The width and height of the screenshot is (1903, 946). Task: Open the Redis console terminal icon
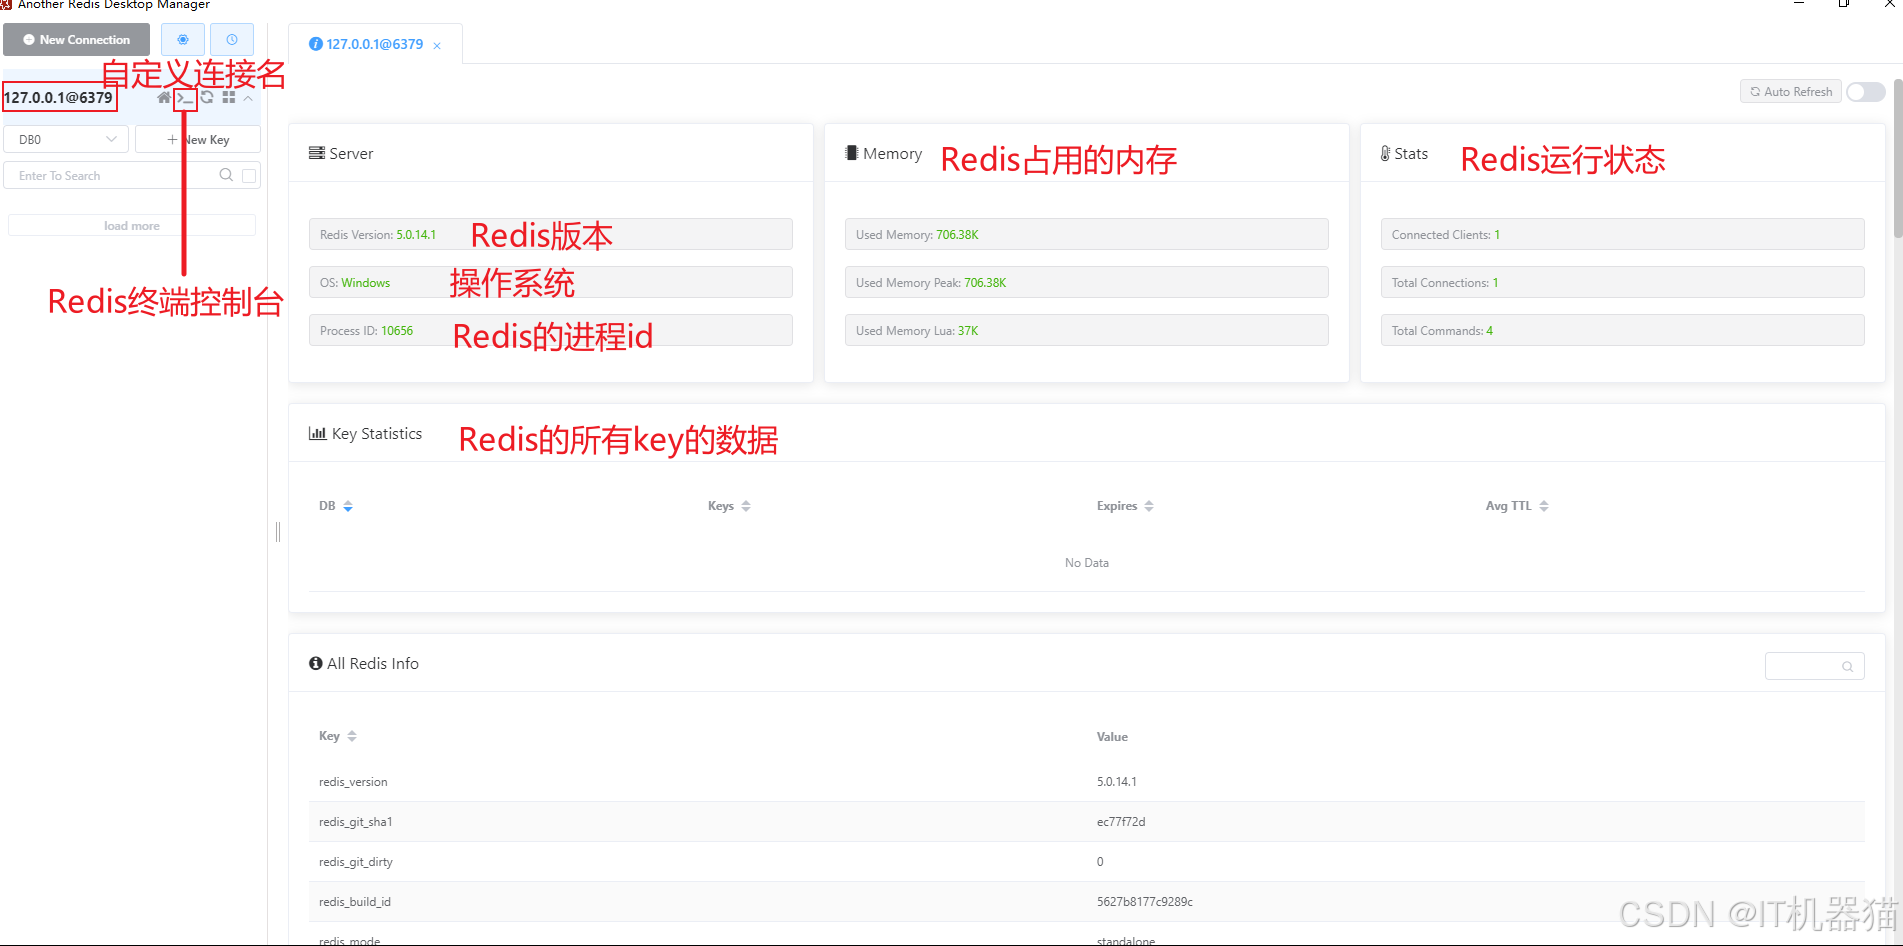[x=185, y=98]
